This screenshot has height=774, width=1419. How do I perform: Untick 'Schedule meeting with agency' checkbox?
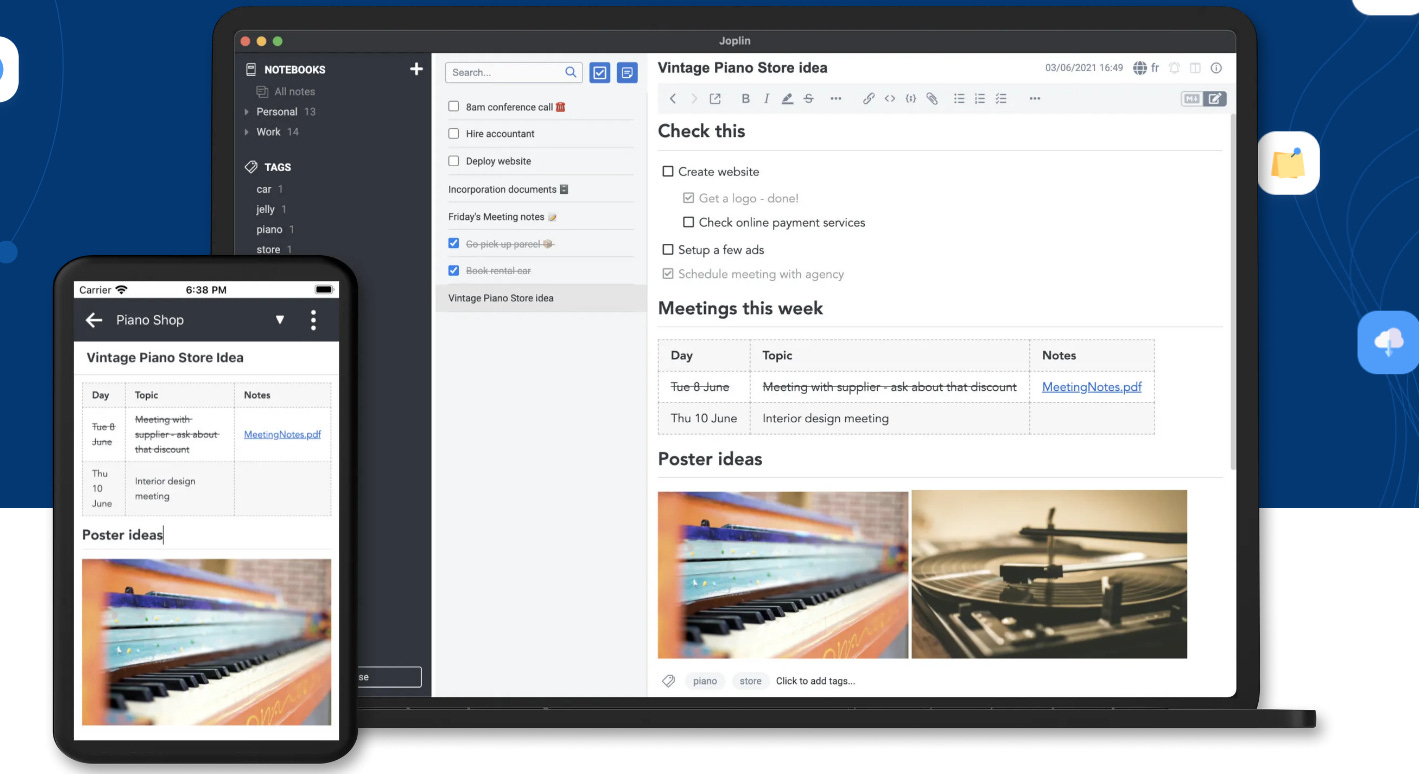click(x=668, y=274)
